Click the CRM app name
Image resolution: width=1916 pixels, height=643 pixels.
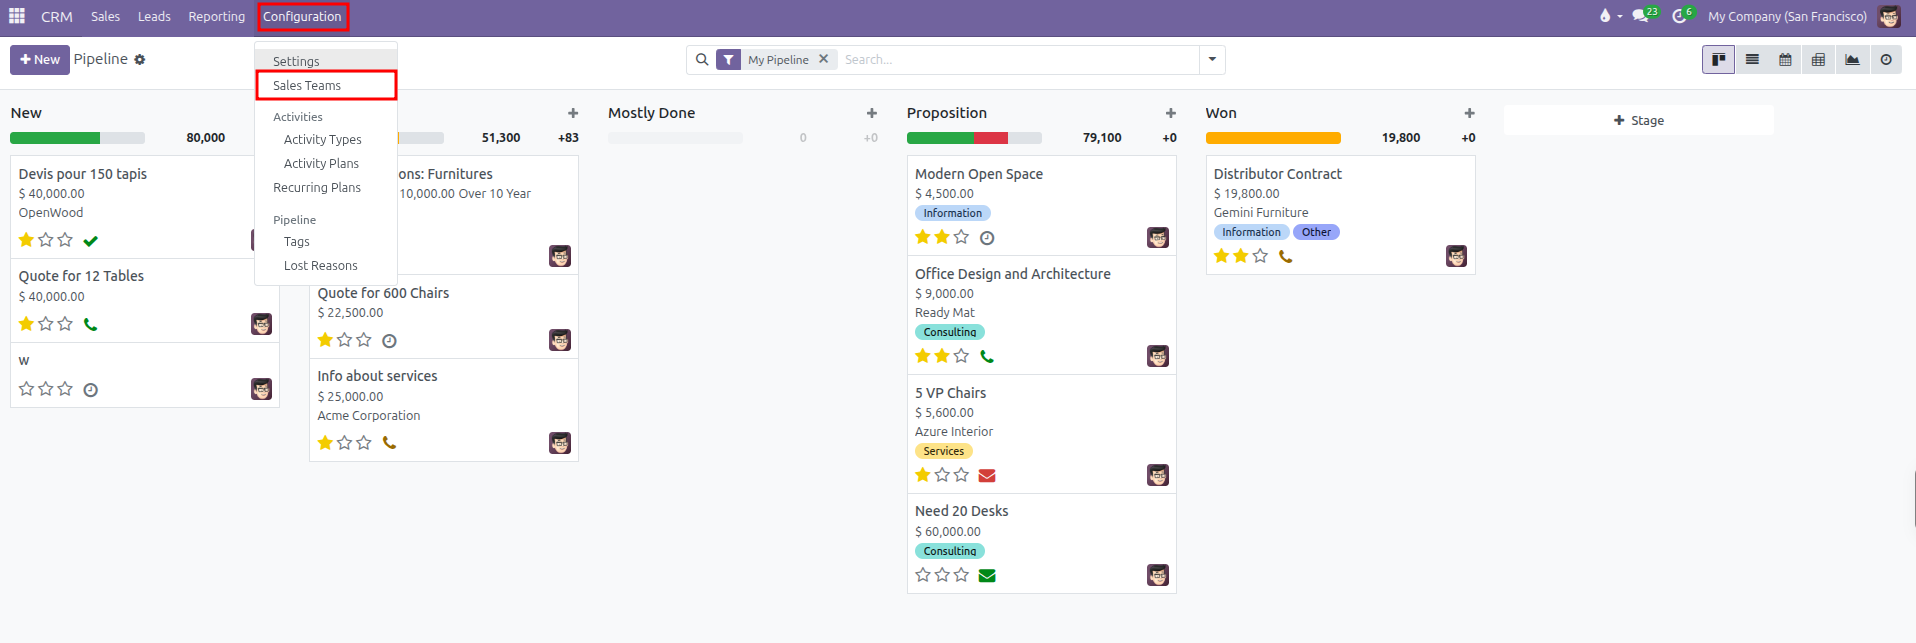tap(57, 16)
